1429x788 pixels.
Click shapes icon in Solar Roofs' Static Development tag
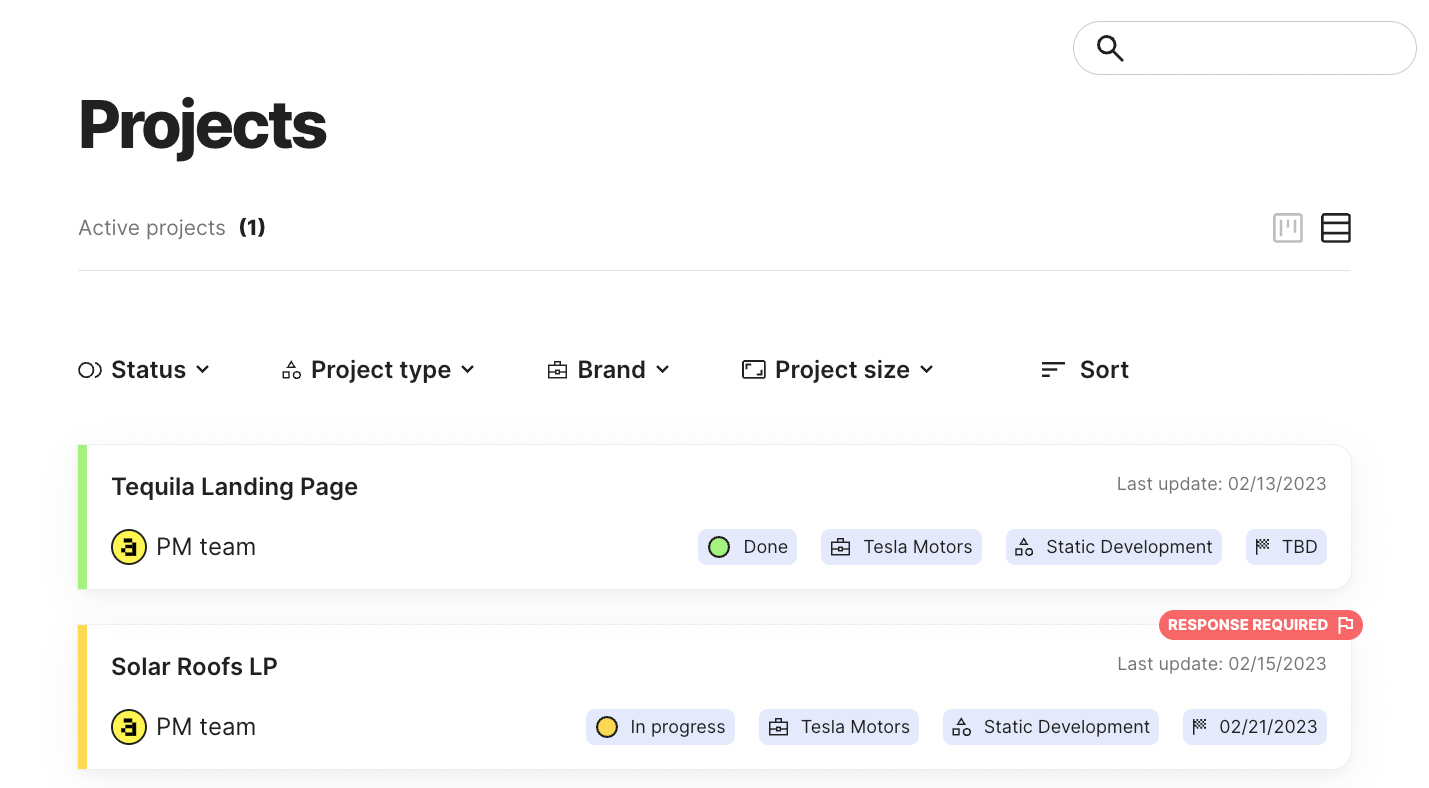[961, 727]
